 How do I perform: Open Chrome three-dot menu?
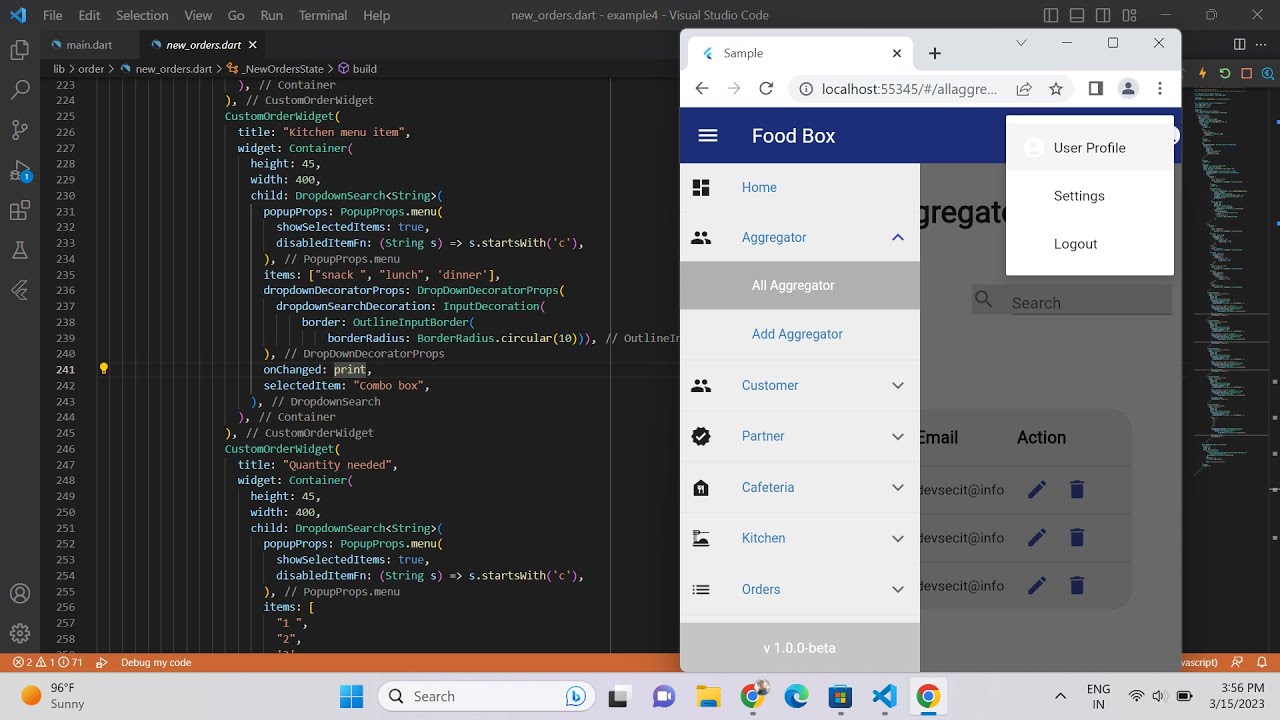pyautogui.click(x=1160, y=89)
